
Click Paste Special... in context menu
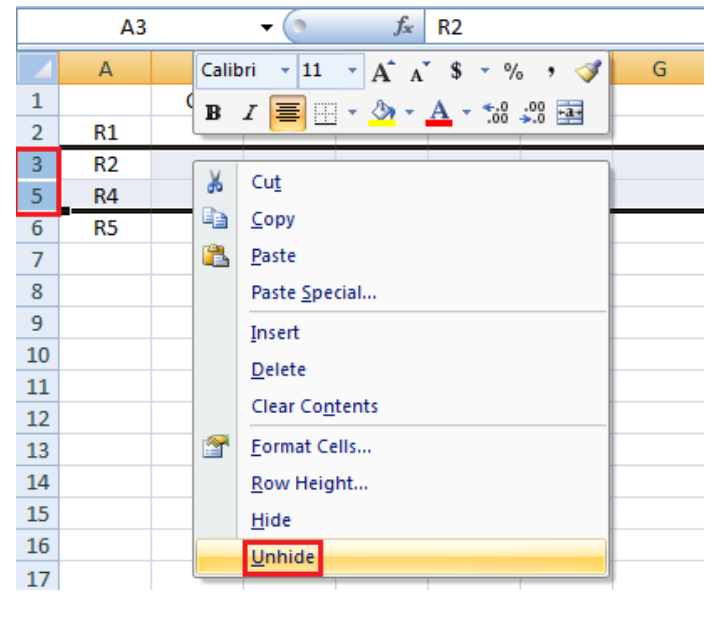[313, 293]
